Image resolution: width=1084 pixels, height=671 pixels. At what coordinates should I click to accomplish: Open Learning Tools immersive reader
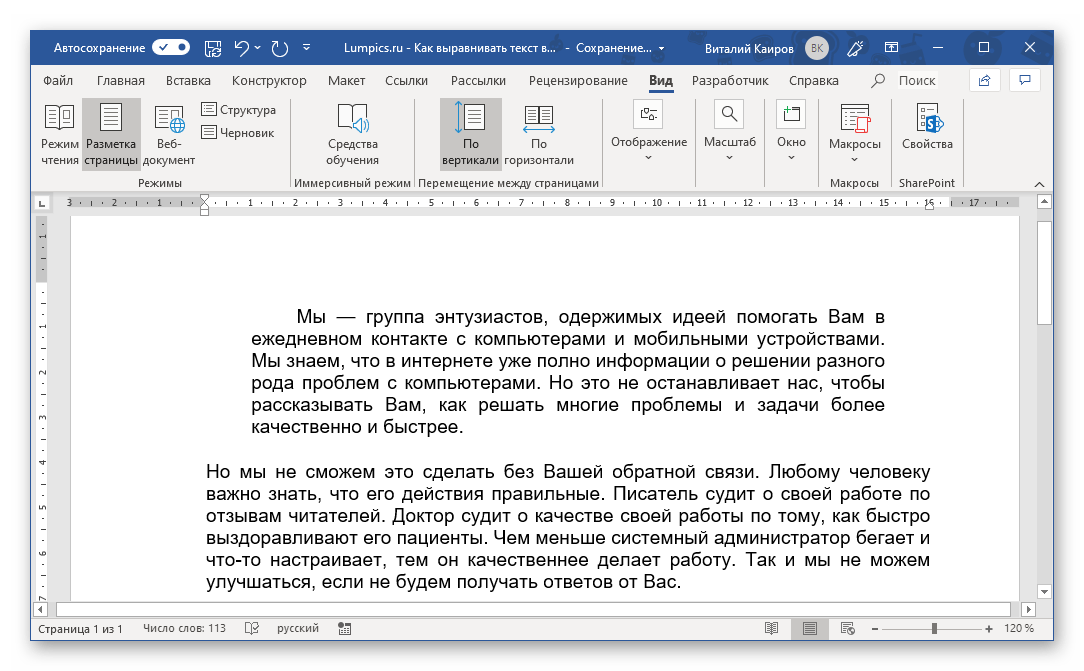[x=352, y=134]
